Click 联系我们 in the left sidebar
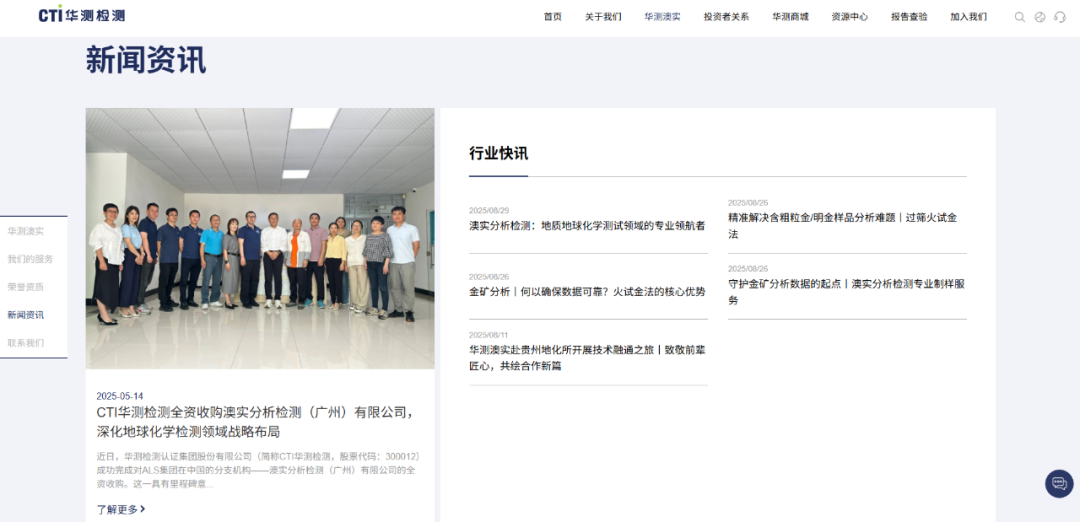This screenshot has width=1080, height=522. [x=26, y=343]
